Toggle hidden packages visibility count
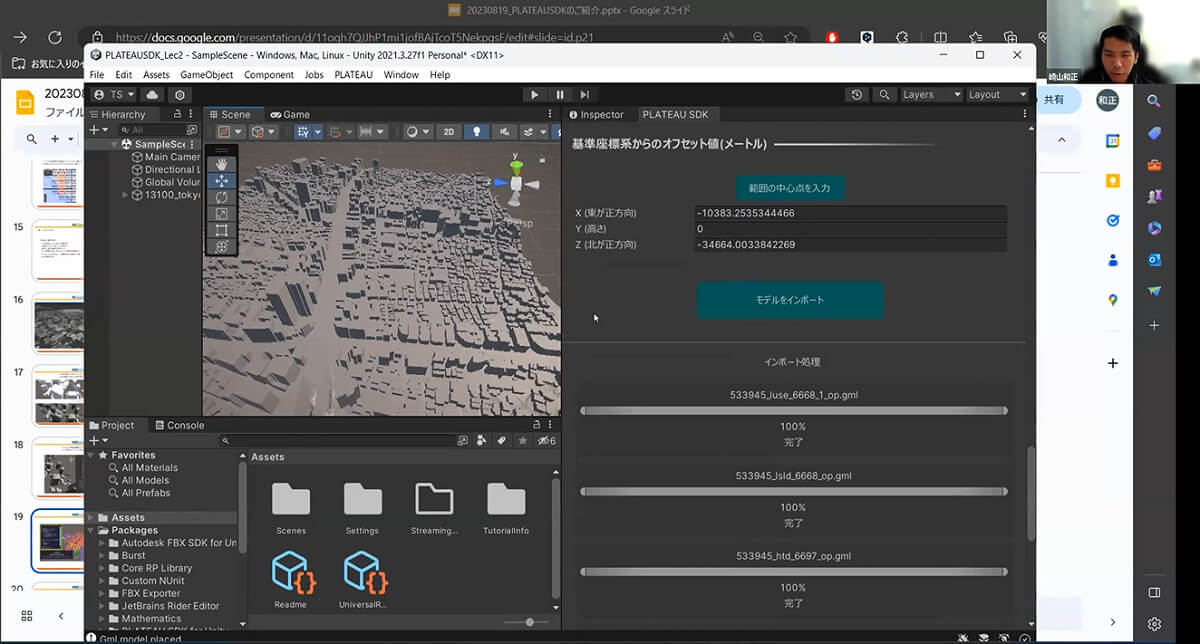Image resolution: width=1200 pixels, height=644 pixels. pyautogui.click(x=547, y=440)
